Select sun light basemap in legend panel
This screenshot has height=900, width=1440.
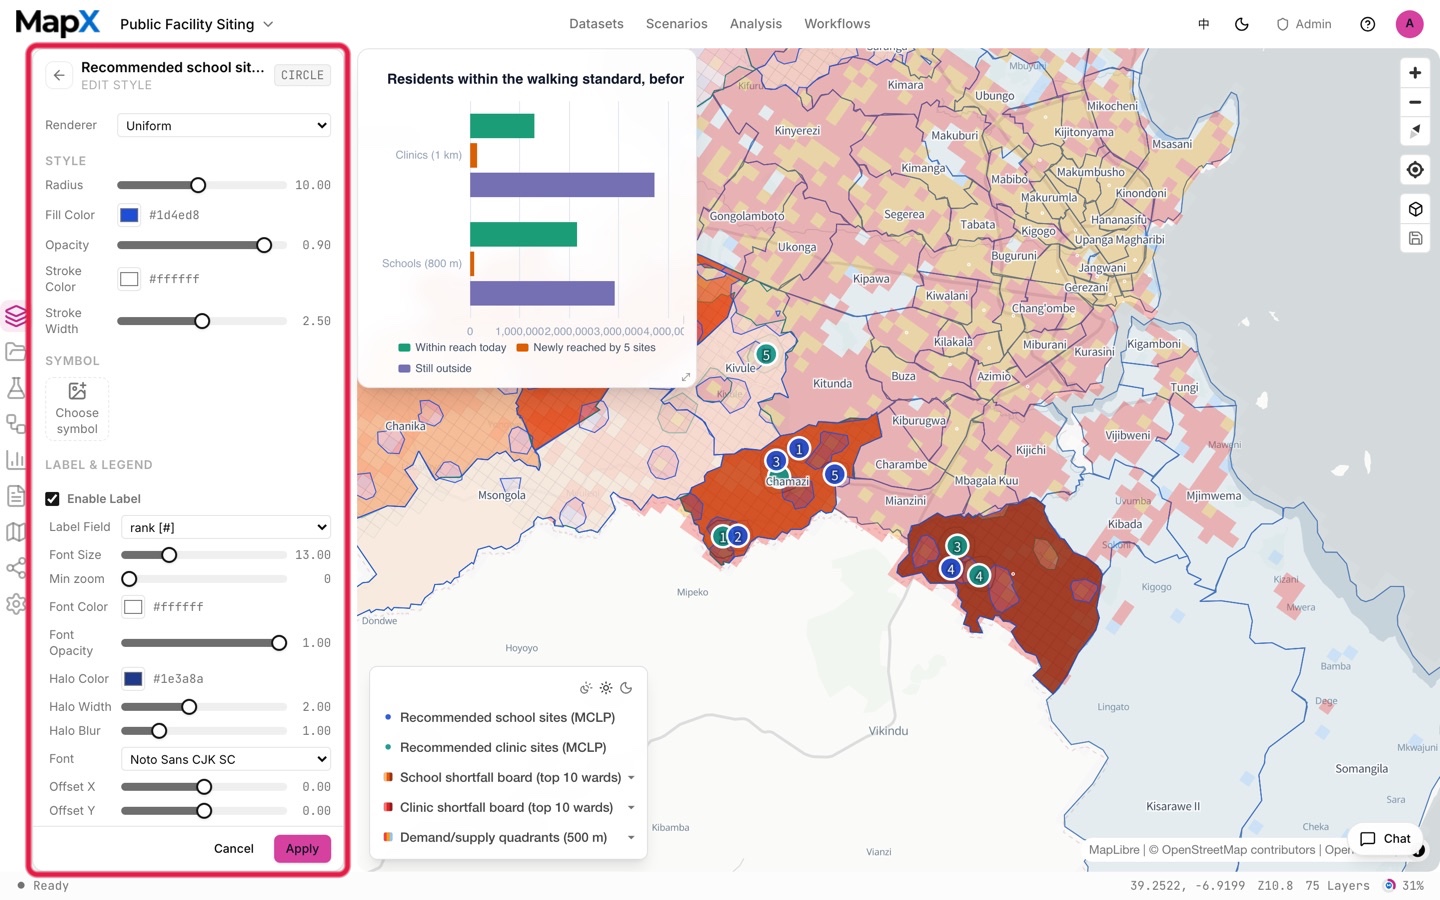coord(606,688)
